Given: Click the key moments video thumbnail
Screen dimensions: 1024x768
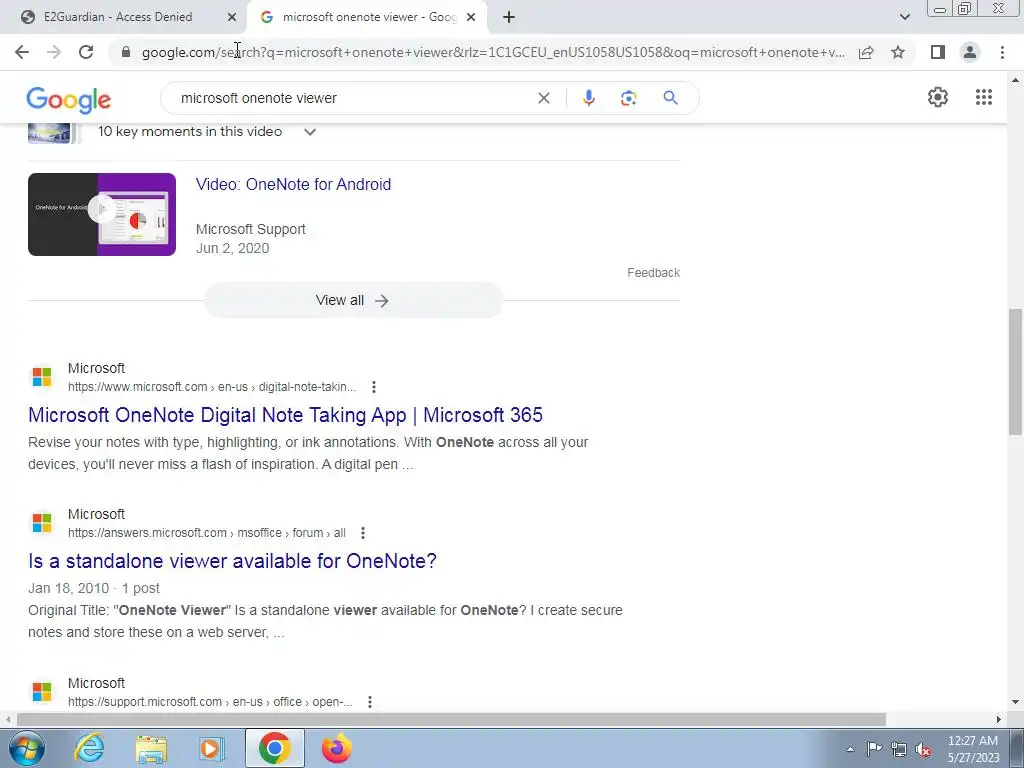Looking at the screenshot, I should (49, 133).
